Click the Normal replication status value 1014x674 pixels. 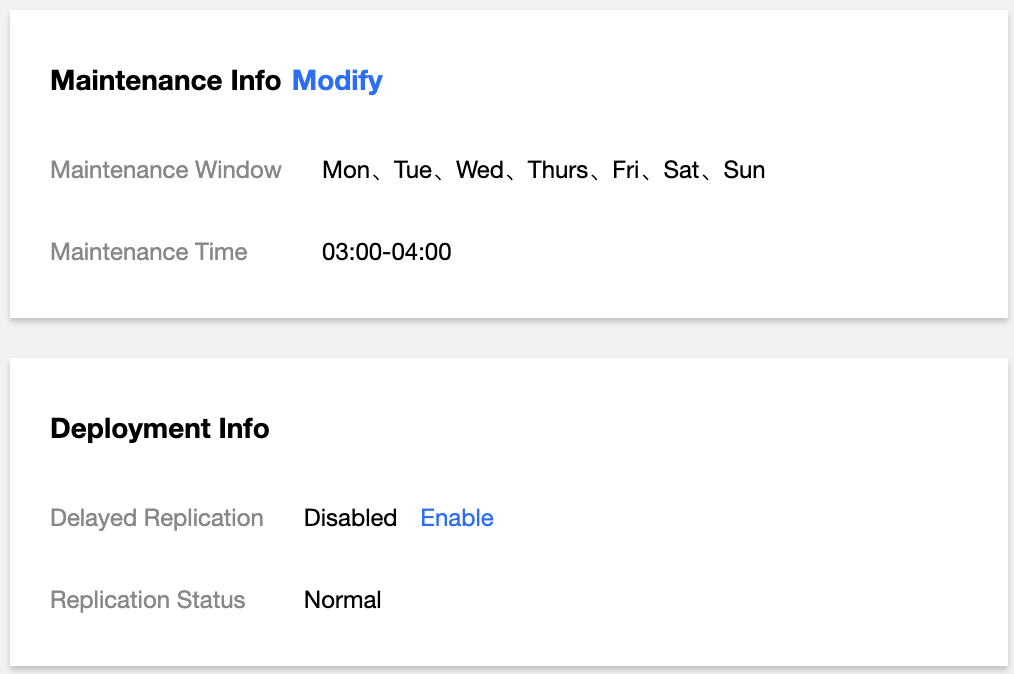click(343, 600)
